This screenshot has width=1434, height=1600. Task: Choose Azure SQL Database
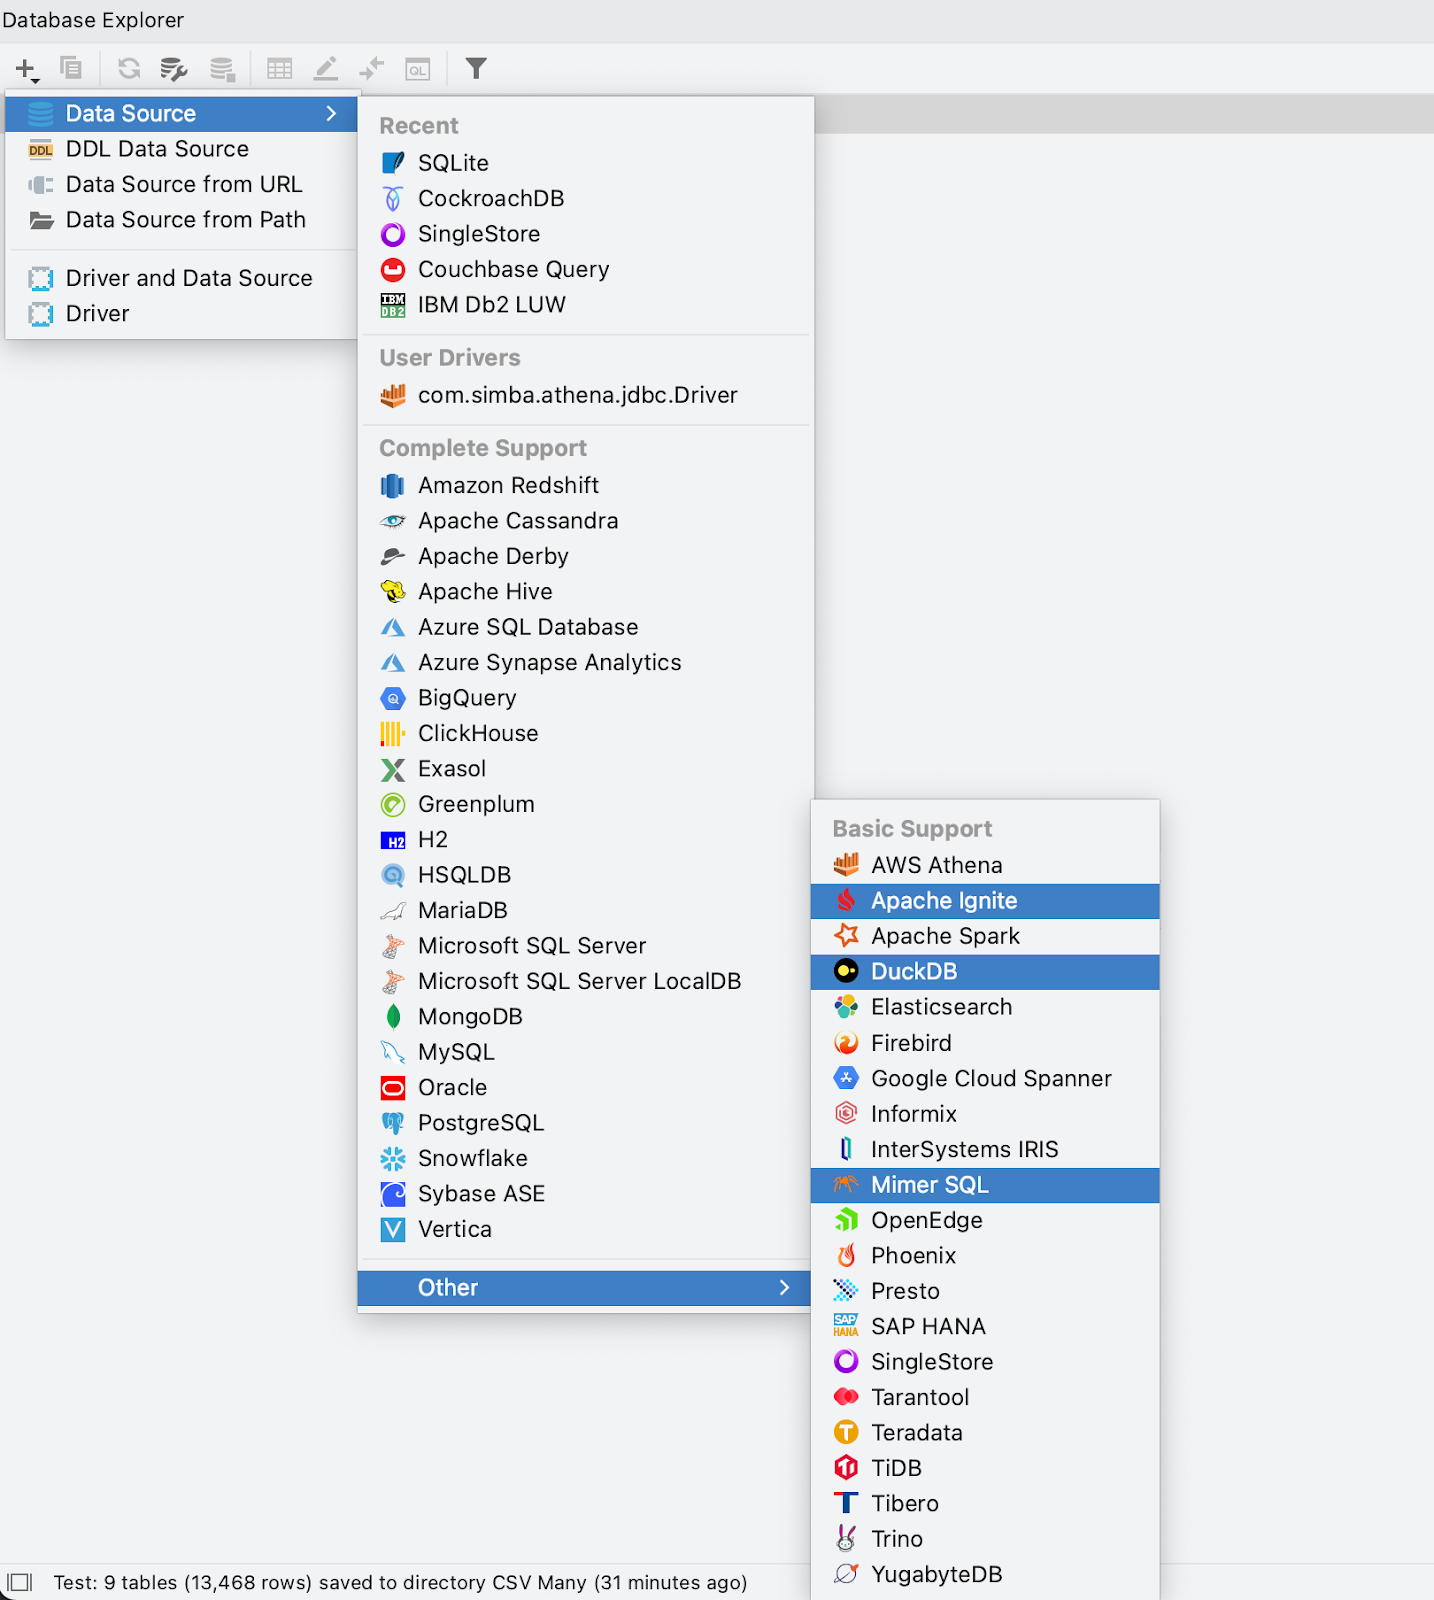586,627
